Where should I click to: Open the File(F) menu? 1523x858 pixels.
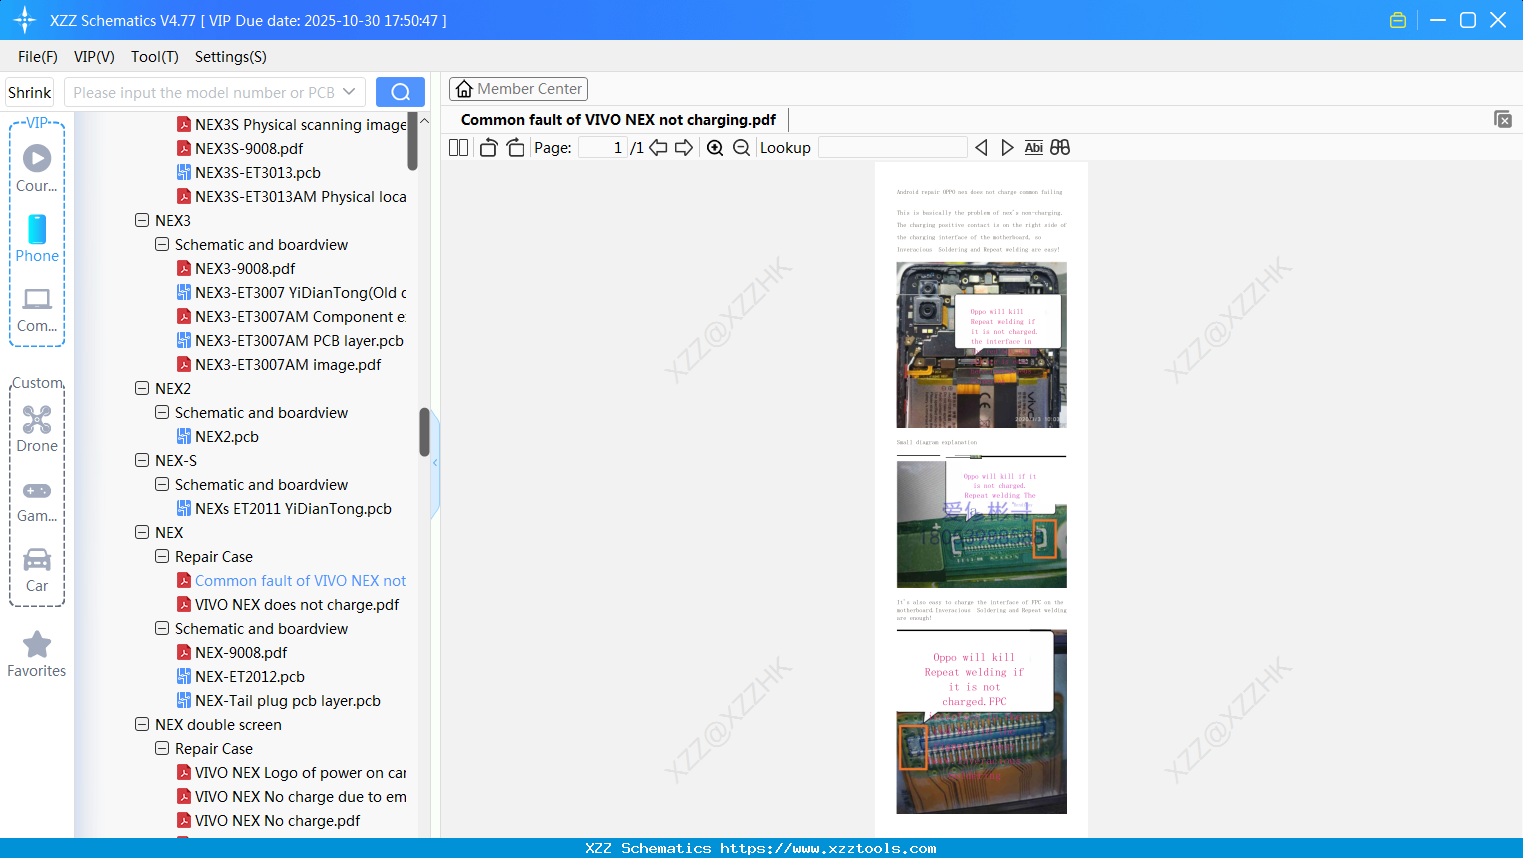click(x=38, y=57)
